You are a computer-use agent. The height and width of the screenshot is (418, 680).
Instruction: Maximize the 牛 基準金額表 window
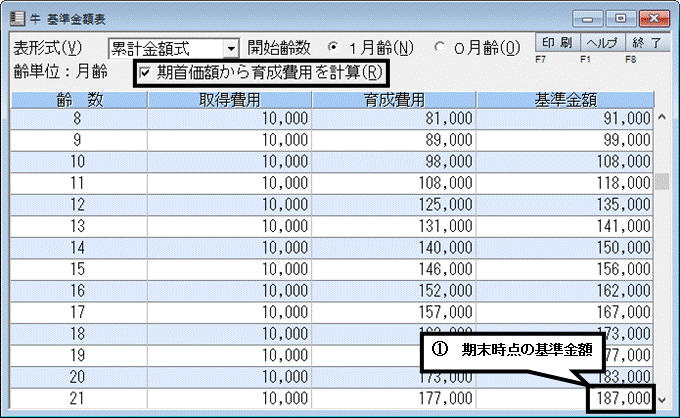pyautogui.click(x=621, y=19)
